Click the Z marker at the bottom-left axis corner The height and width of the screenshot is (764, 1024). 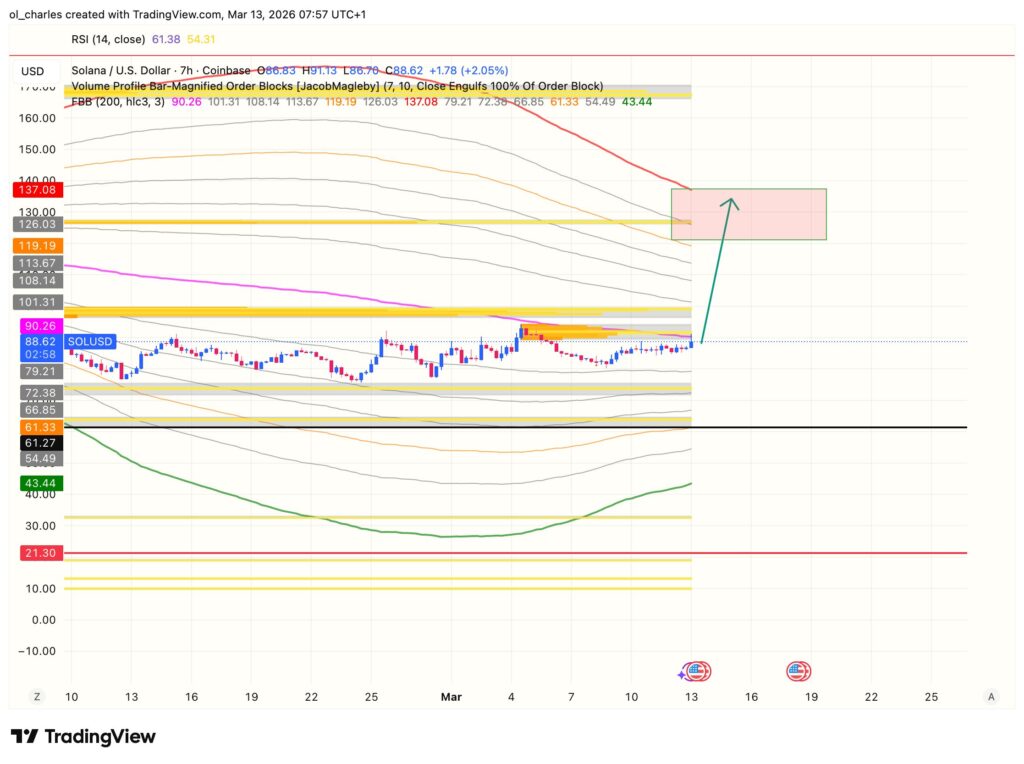[36, 696]
